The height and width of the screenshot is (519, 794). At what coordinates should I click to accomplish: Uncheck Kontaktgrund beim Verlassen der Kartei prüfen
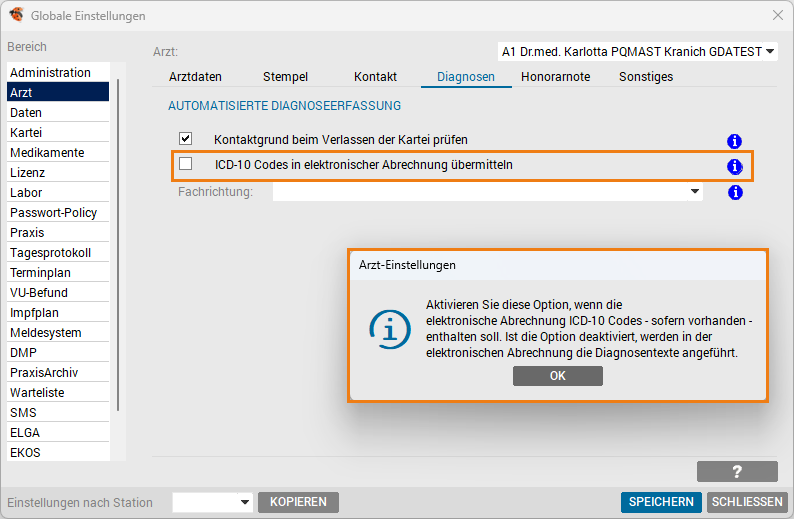185,139
